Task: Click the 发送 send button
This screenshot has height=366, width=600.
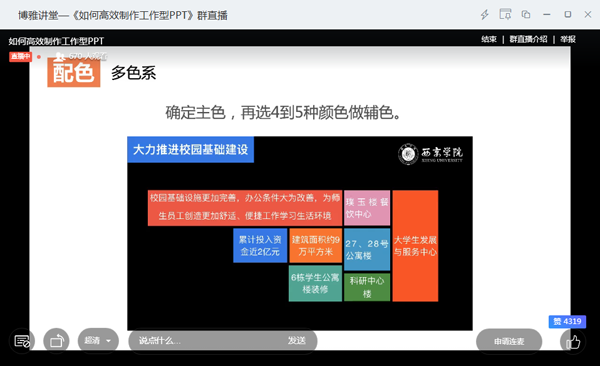Action: coord(297,340)
